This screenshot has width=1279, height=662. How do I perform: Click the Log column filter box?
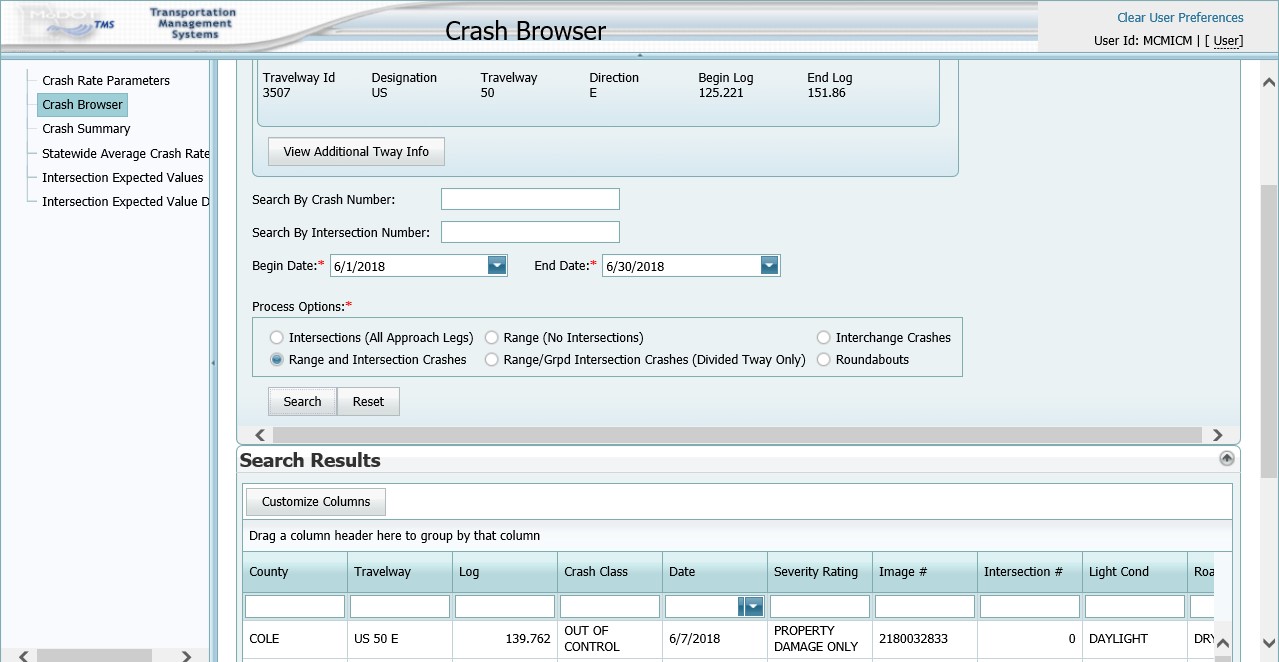click(x=505, y=606)
